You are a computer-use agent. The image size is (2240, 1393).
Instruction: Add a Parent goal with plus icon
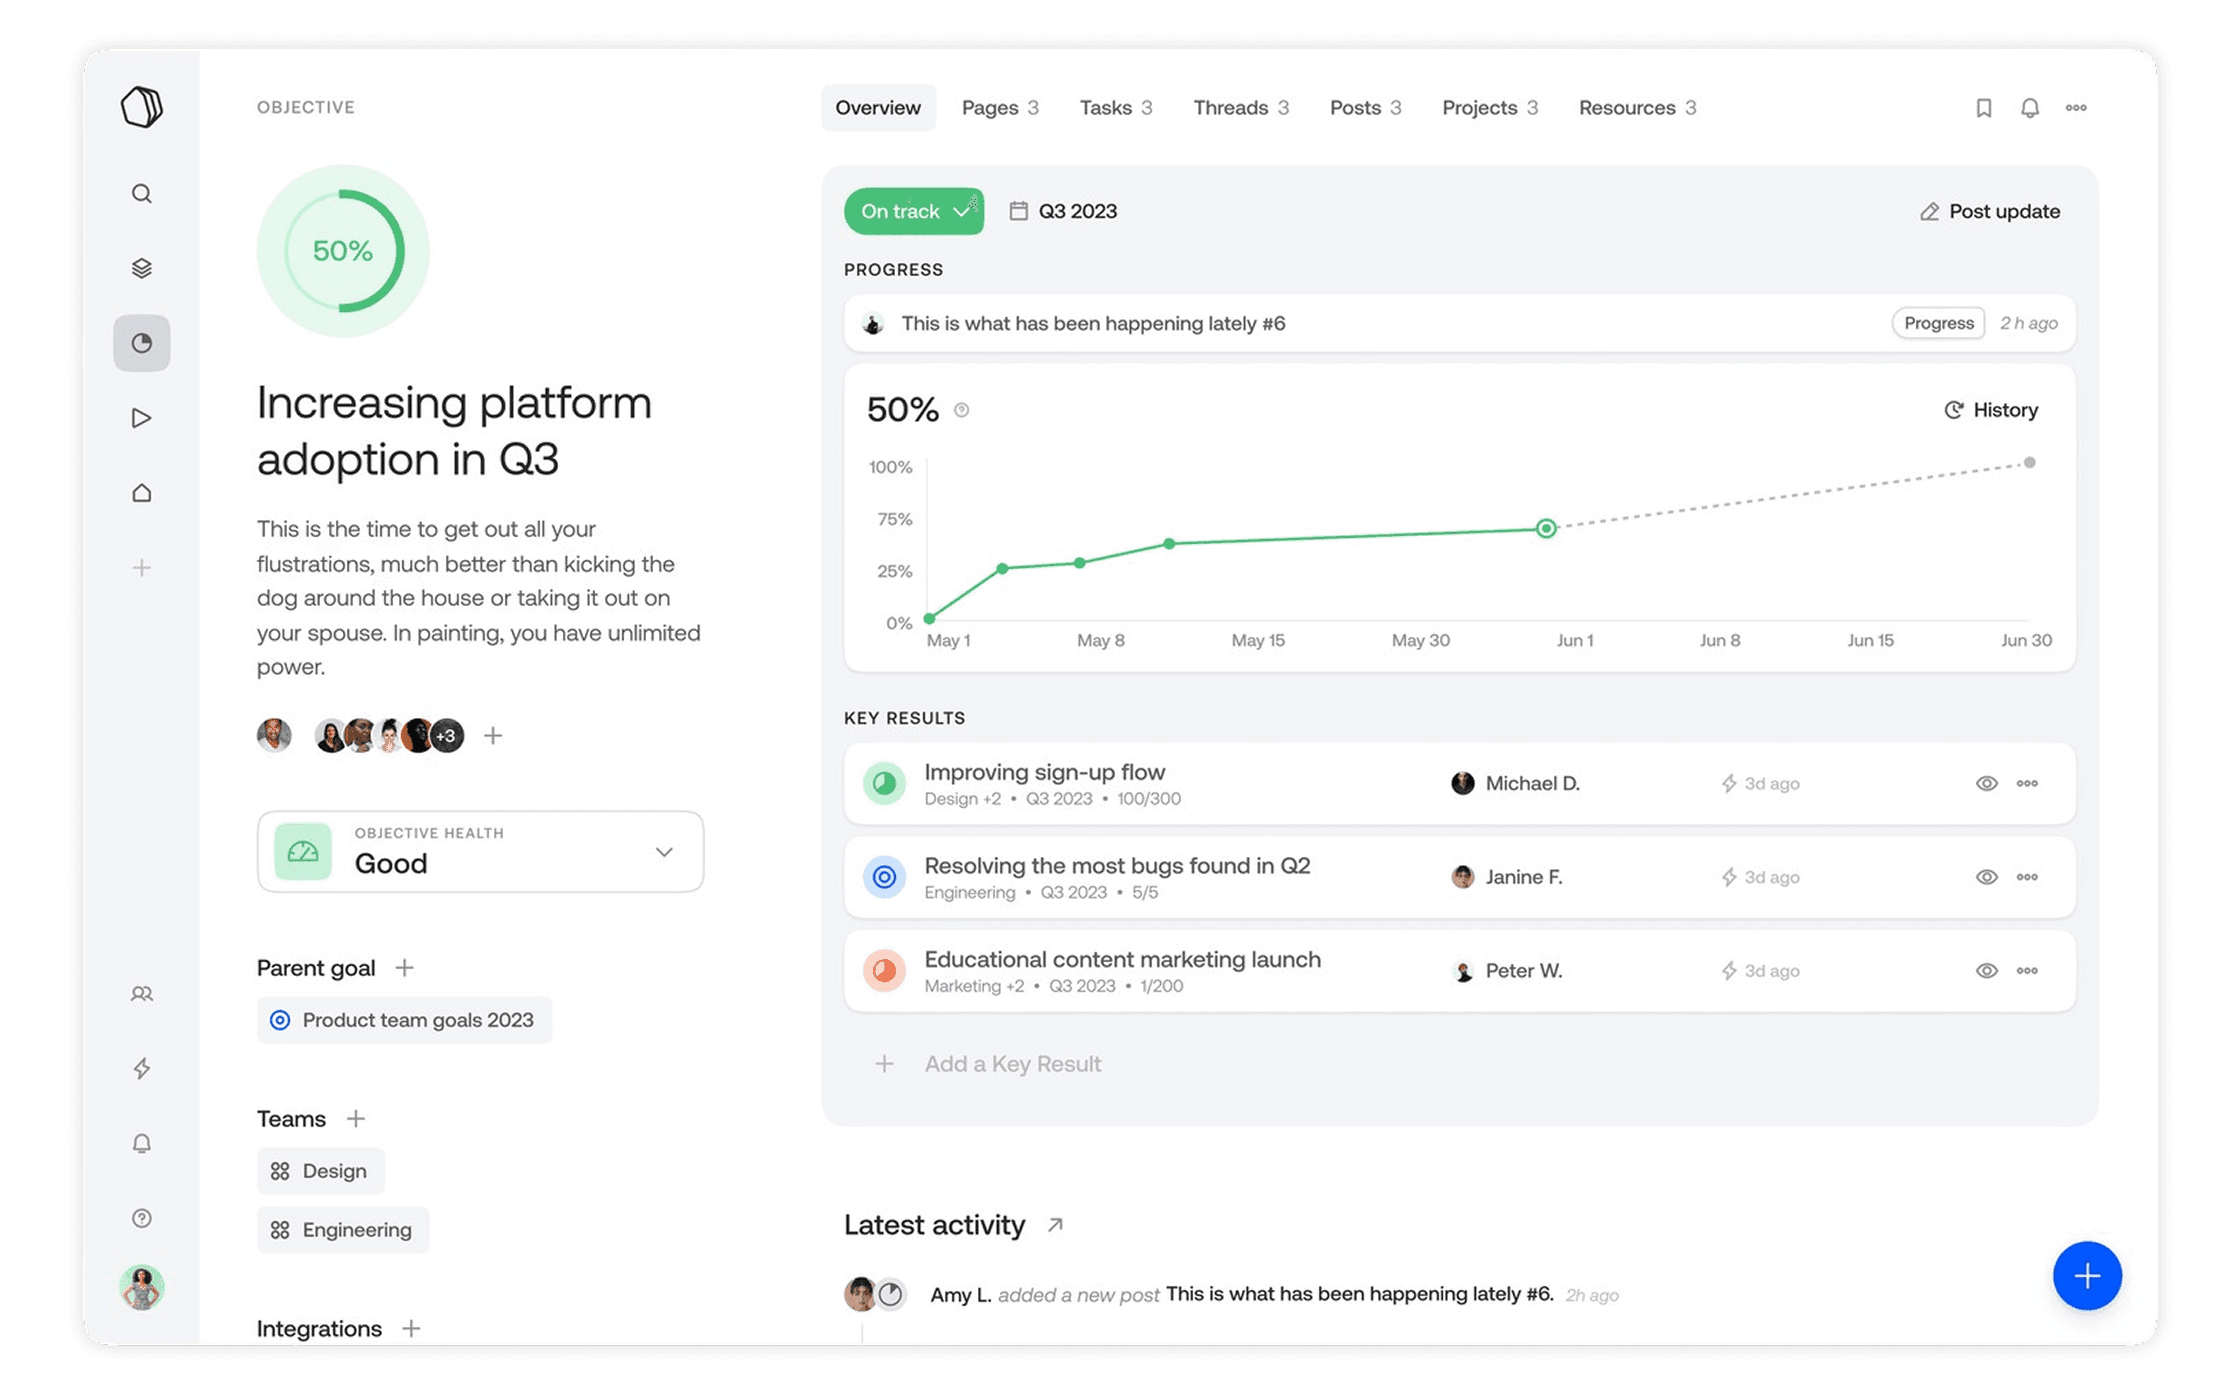[x=404, y=968]
